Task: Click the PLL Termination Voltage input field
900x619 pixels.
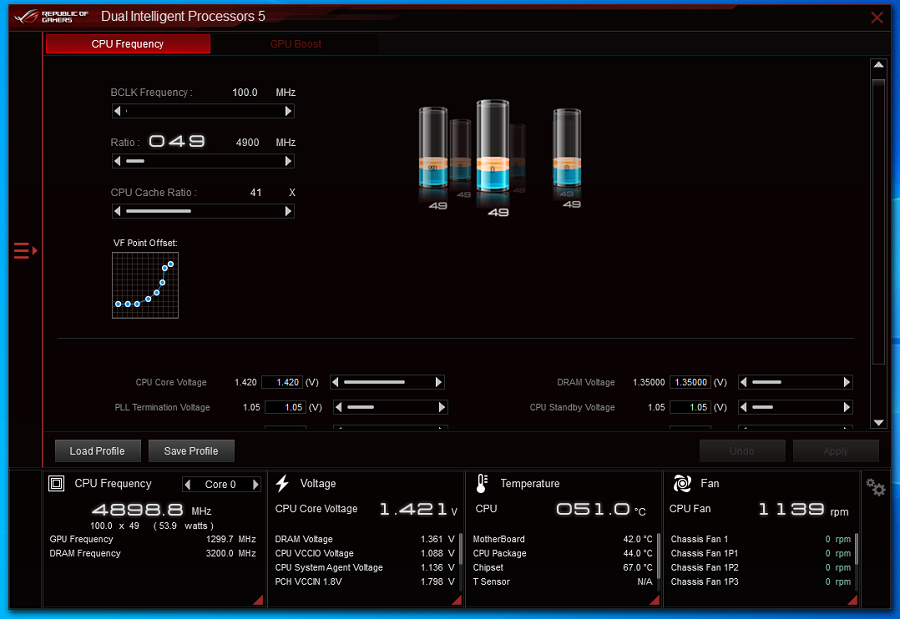Action: (285, 407)
